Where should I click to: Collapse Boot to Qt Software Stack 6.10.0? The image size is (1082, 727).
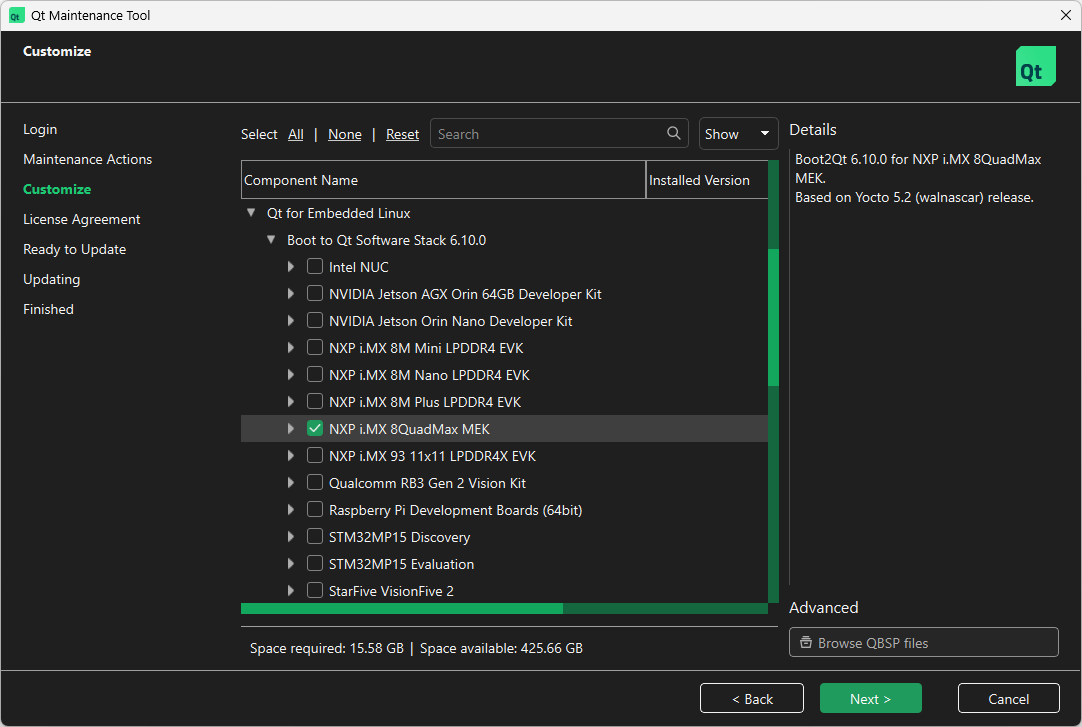click(271, 239)
